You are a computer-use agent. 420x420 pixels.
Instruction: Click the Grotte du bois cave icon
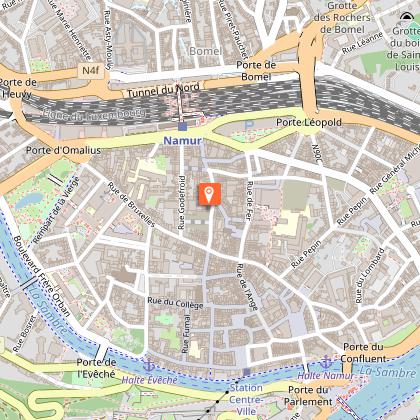click(407, 16)
